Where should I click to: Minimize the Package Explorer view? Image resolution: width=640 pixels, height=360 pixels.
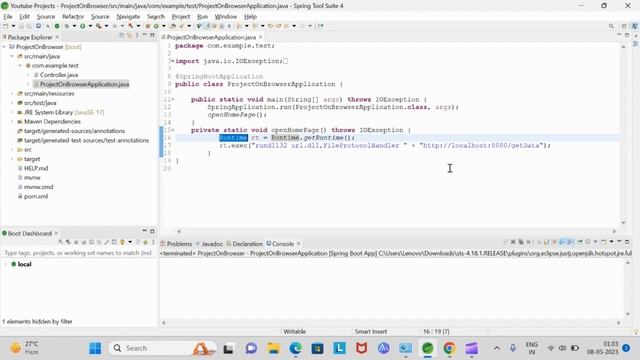(144, 36)
